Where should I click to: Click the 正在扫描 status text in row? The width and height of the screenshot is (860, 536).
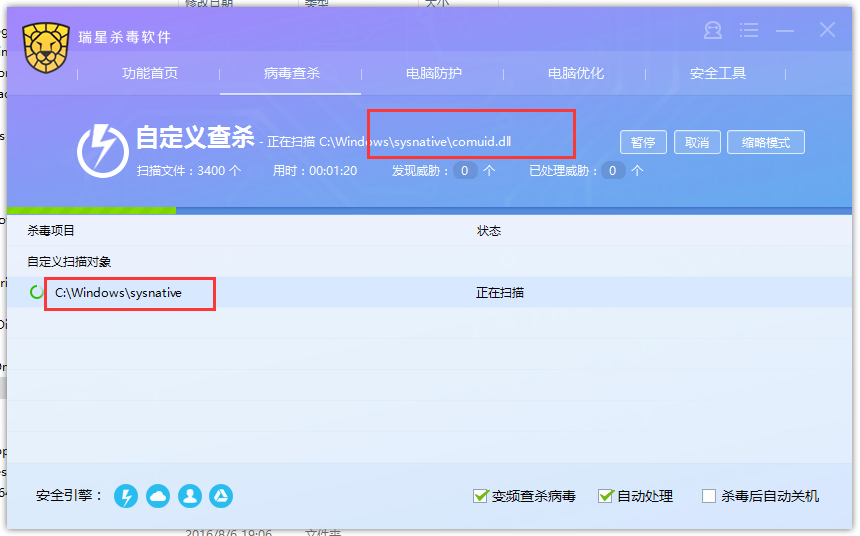coord(500,292)
